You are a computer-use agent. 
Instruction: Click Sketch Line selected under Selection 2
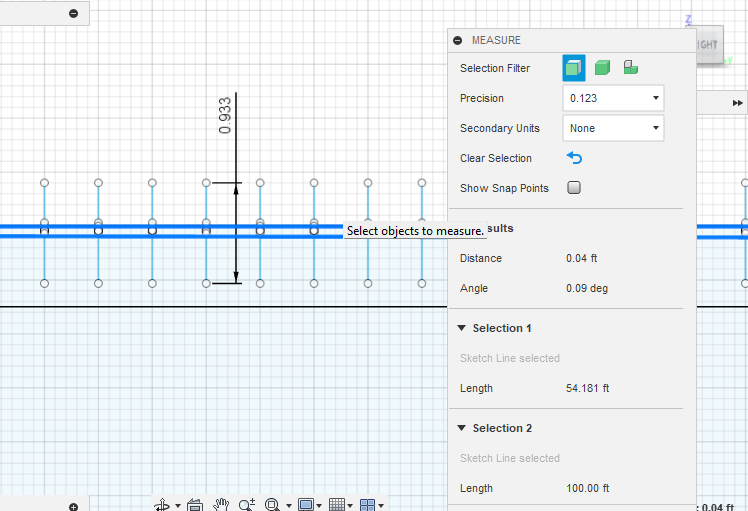pos(509,459)
